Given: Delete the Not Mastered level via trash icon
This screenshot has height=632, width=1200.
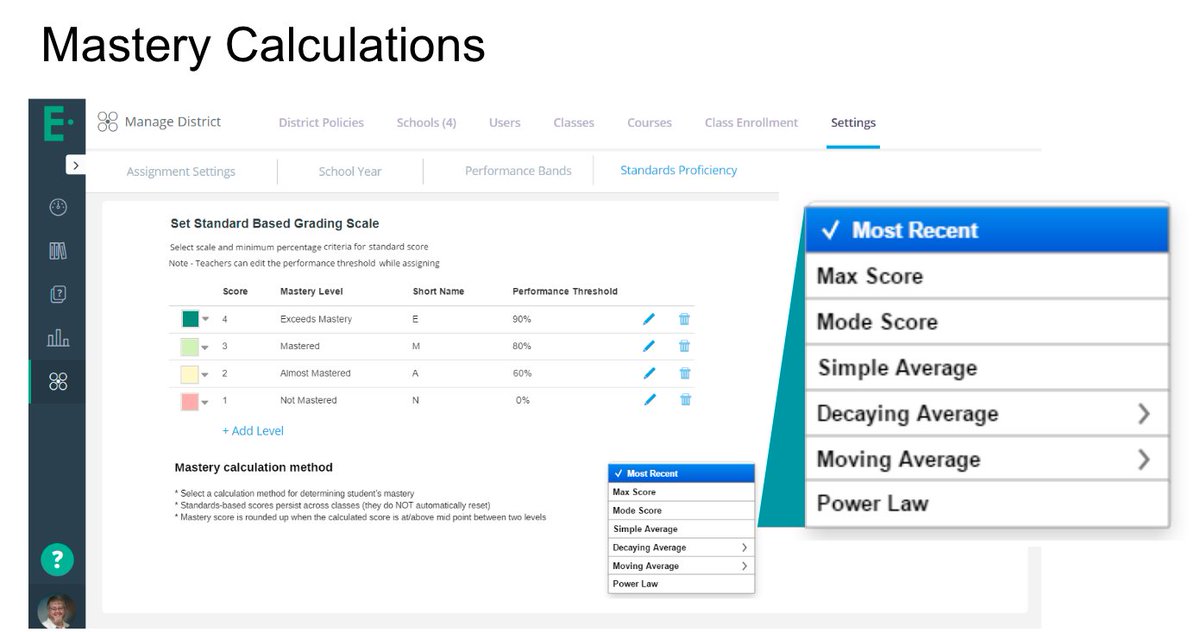Looking at the screenshot, I should pos(684,400).
